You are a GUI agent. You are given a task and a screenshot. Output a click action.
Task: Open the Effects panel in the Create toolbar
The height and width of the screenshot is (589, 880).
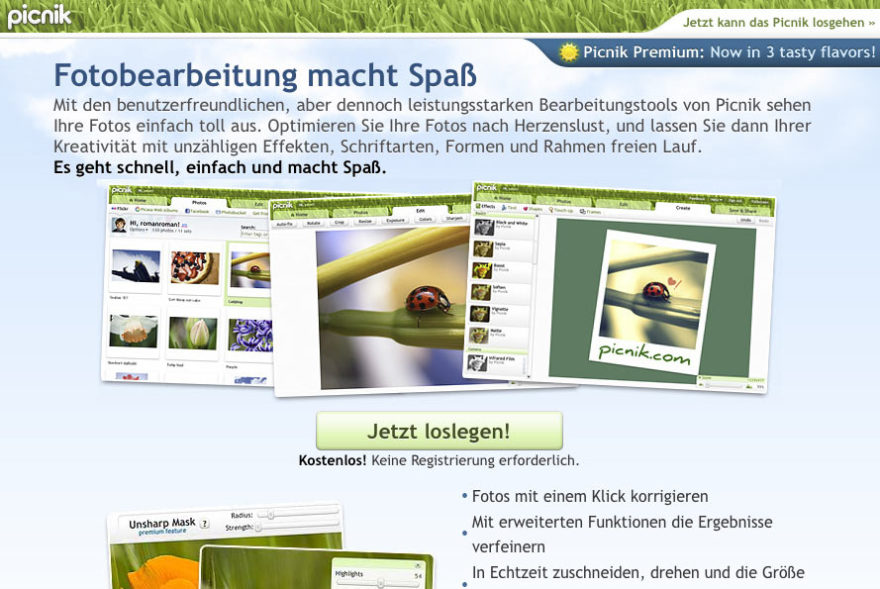point(485,206)
